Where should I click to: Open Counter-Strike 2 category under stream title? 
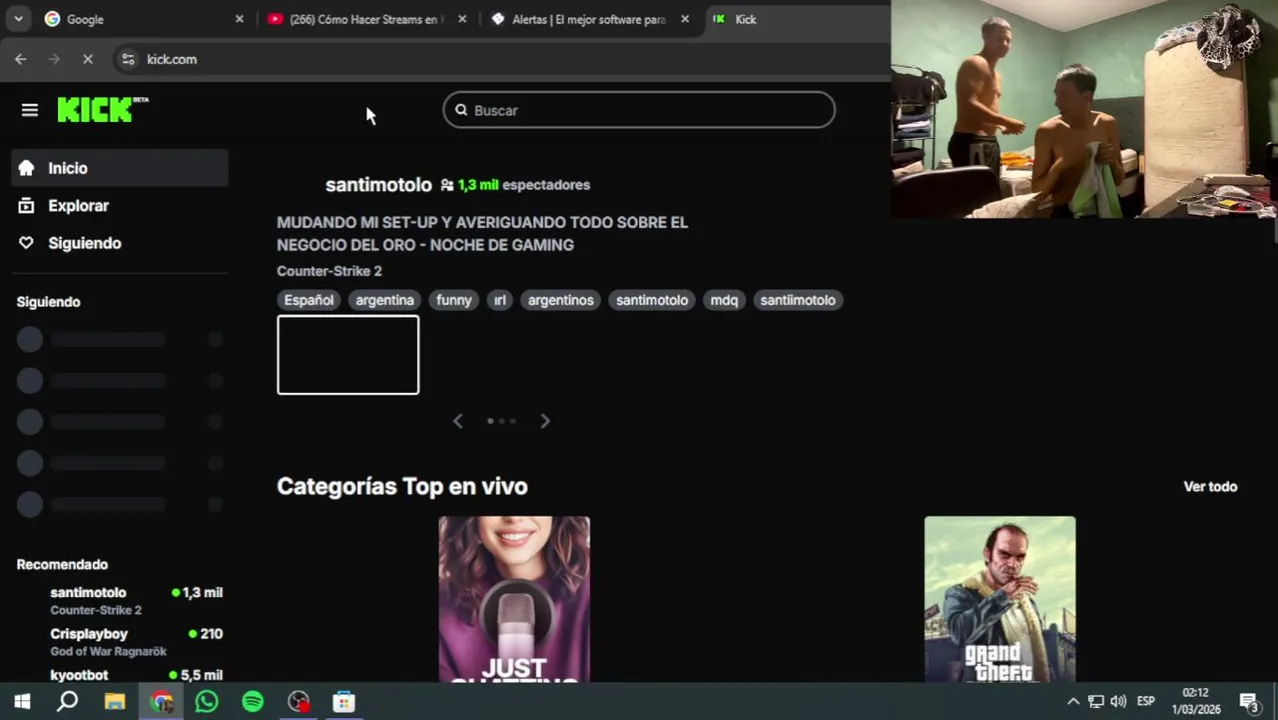pos(329,271)
